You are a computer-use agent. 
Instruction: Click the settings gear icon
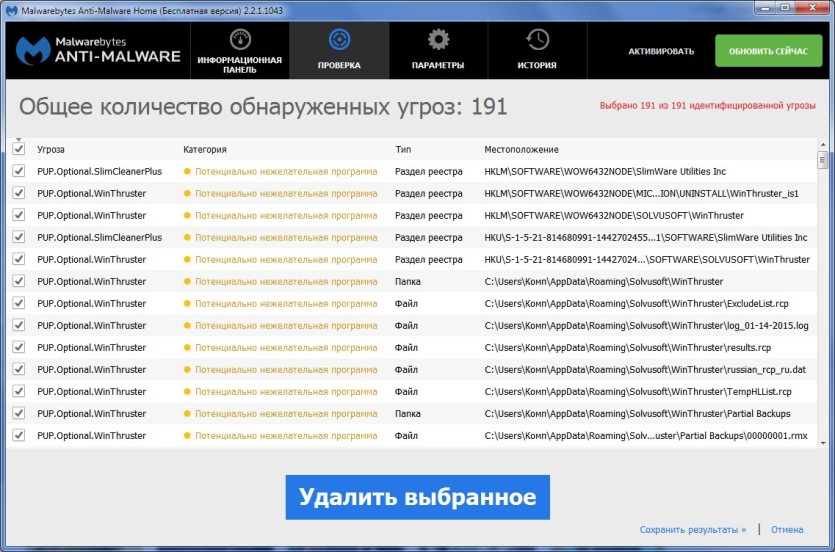pyautogui.click(x=438, y=39)
